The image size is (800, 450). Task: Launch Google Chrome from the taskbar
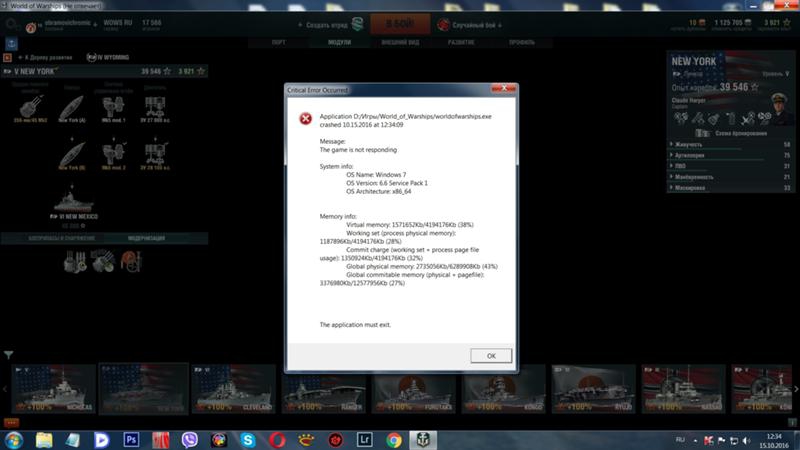[x=393, y=439]
